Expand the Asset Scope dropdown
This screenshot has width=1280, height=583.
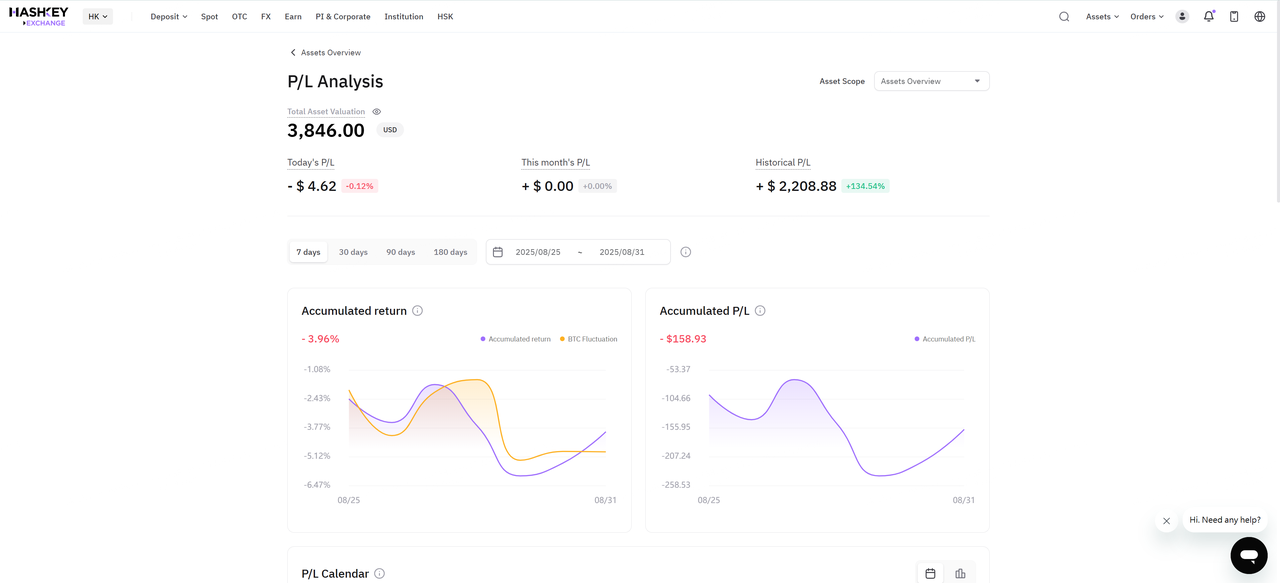pyautogui.click(x=932, y=81)
